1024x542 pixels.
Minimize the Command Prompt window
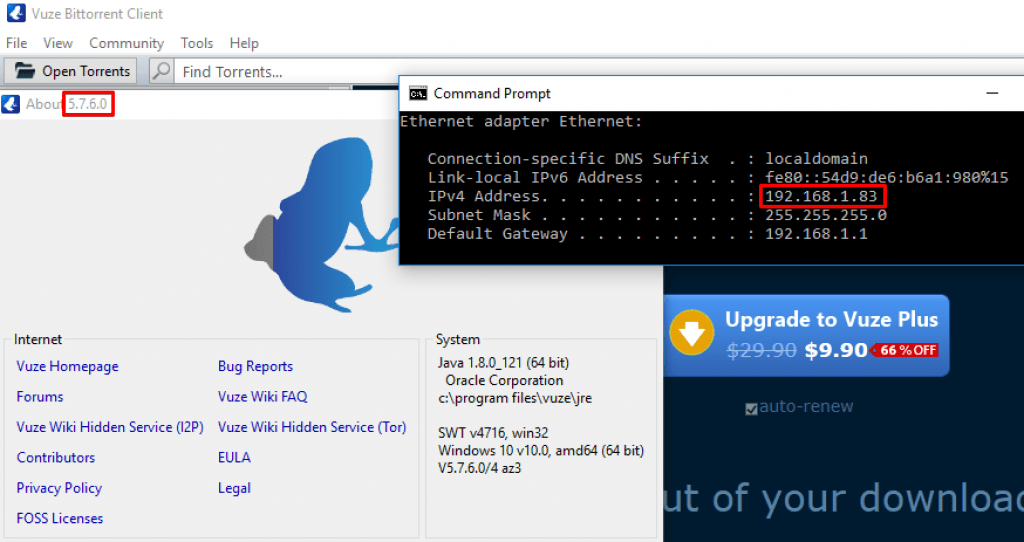point(992,93)
